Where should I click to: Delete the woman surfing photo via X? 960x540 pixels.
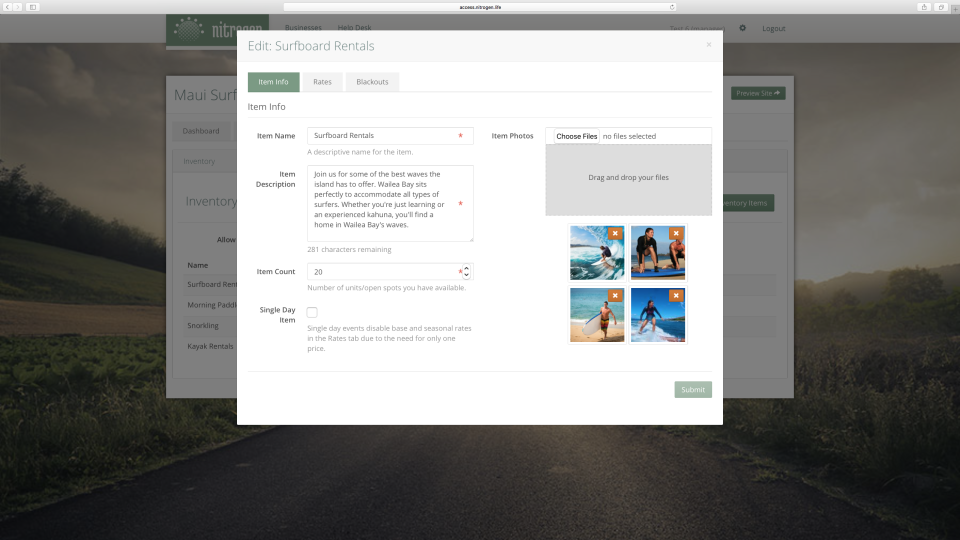[x=677, y=296]
